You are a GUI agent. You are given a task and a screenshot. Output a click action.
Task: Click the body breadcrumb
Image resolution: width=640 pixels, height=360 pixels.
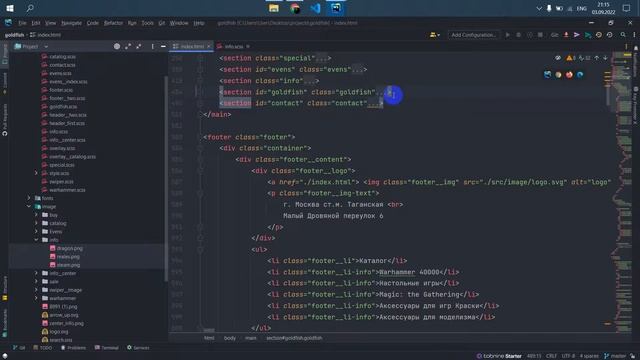(230, 338)
